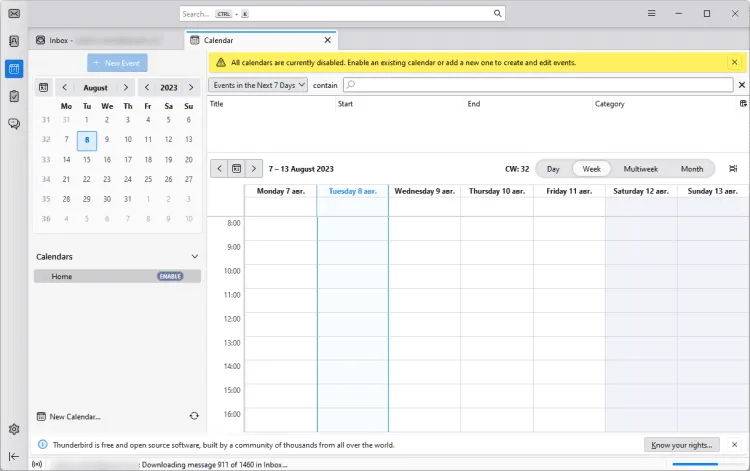Click the download progress bar
Viewport: 750px width, 471px height.
706,464
